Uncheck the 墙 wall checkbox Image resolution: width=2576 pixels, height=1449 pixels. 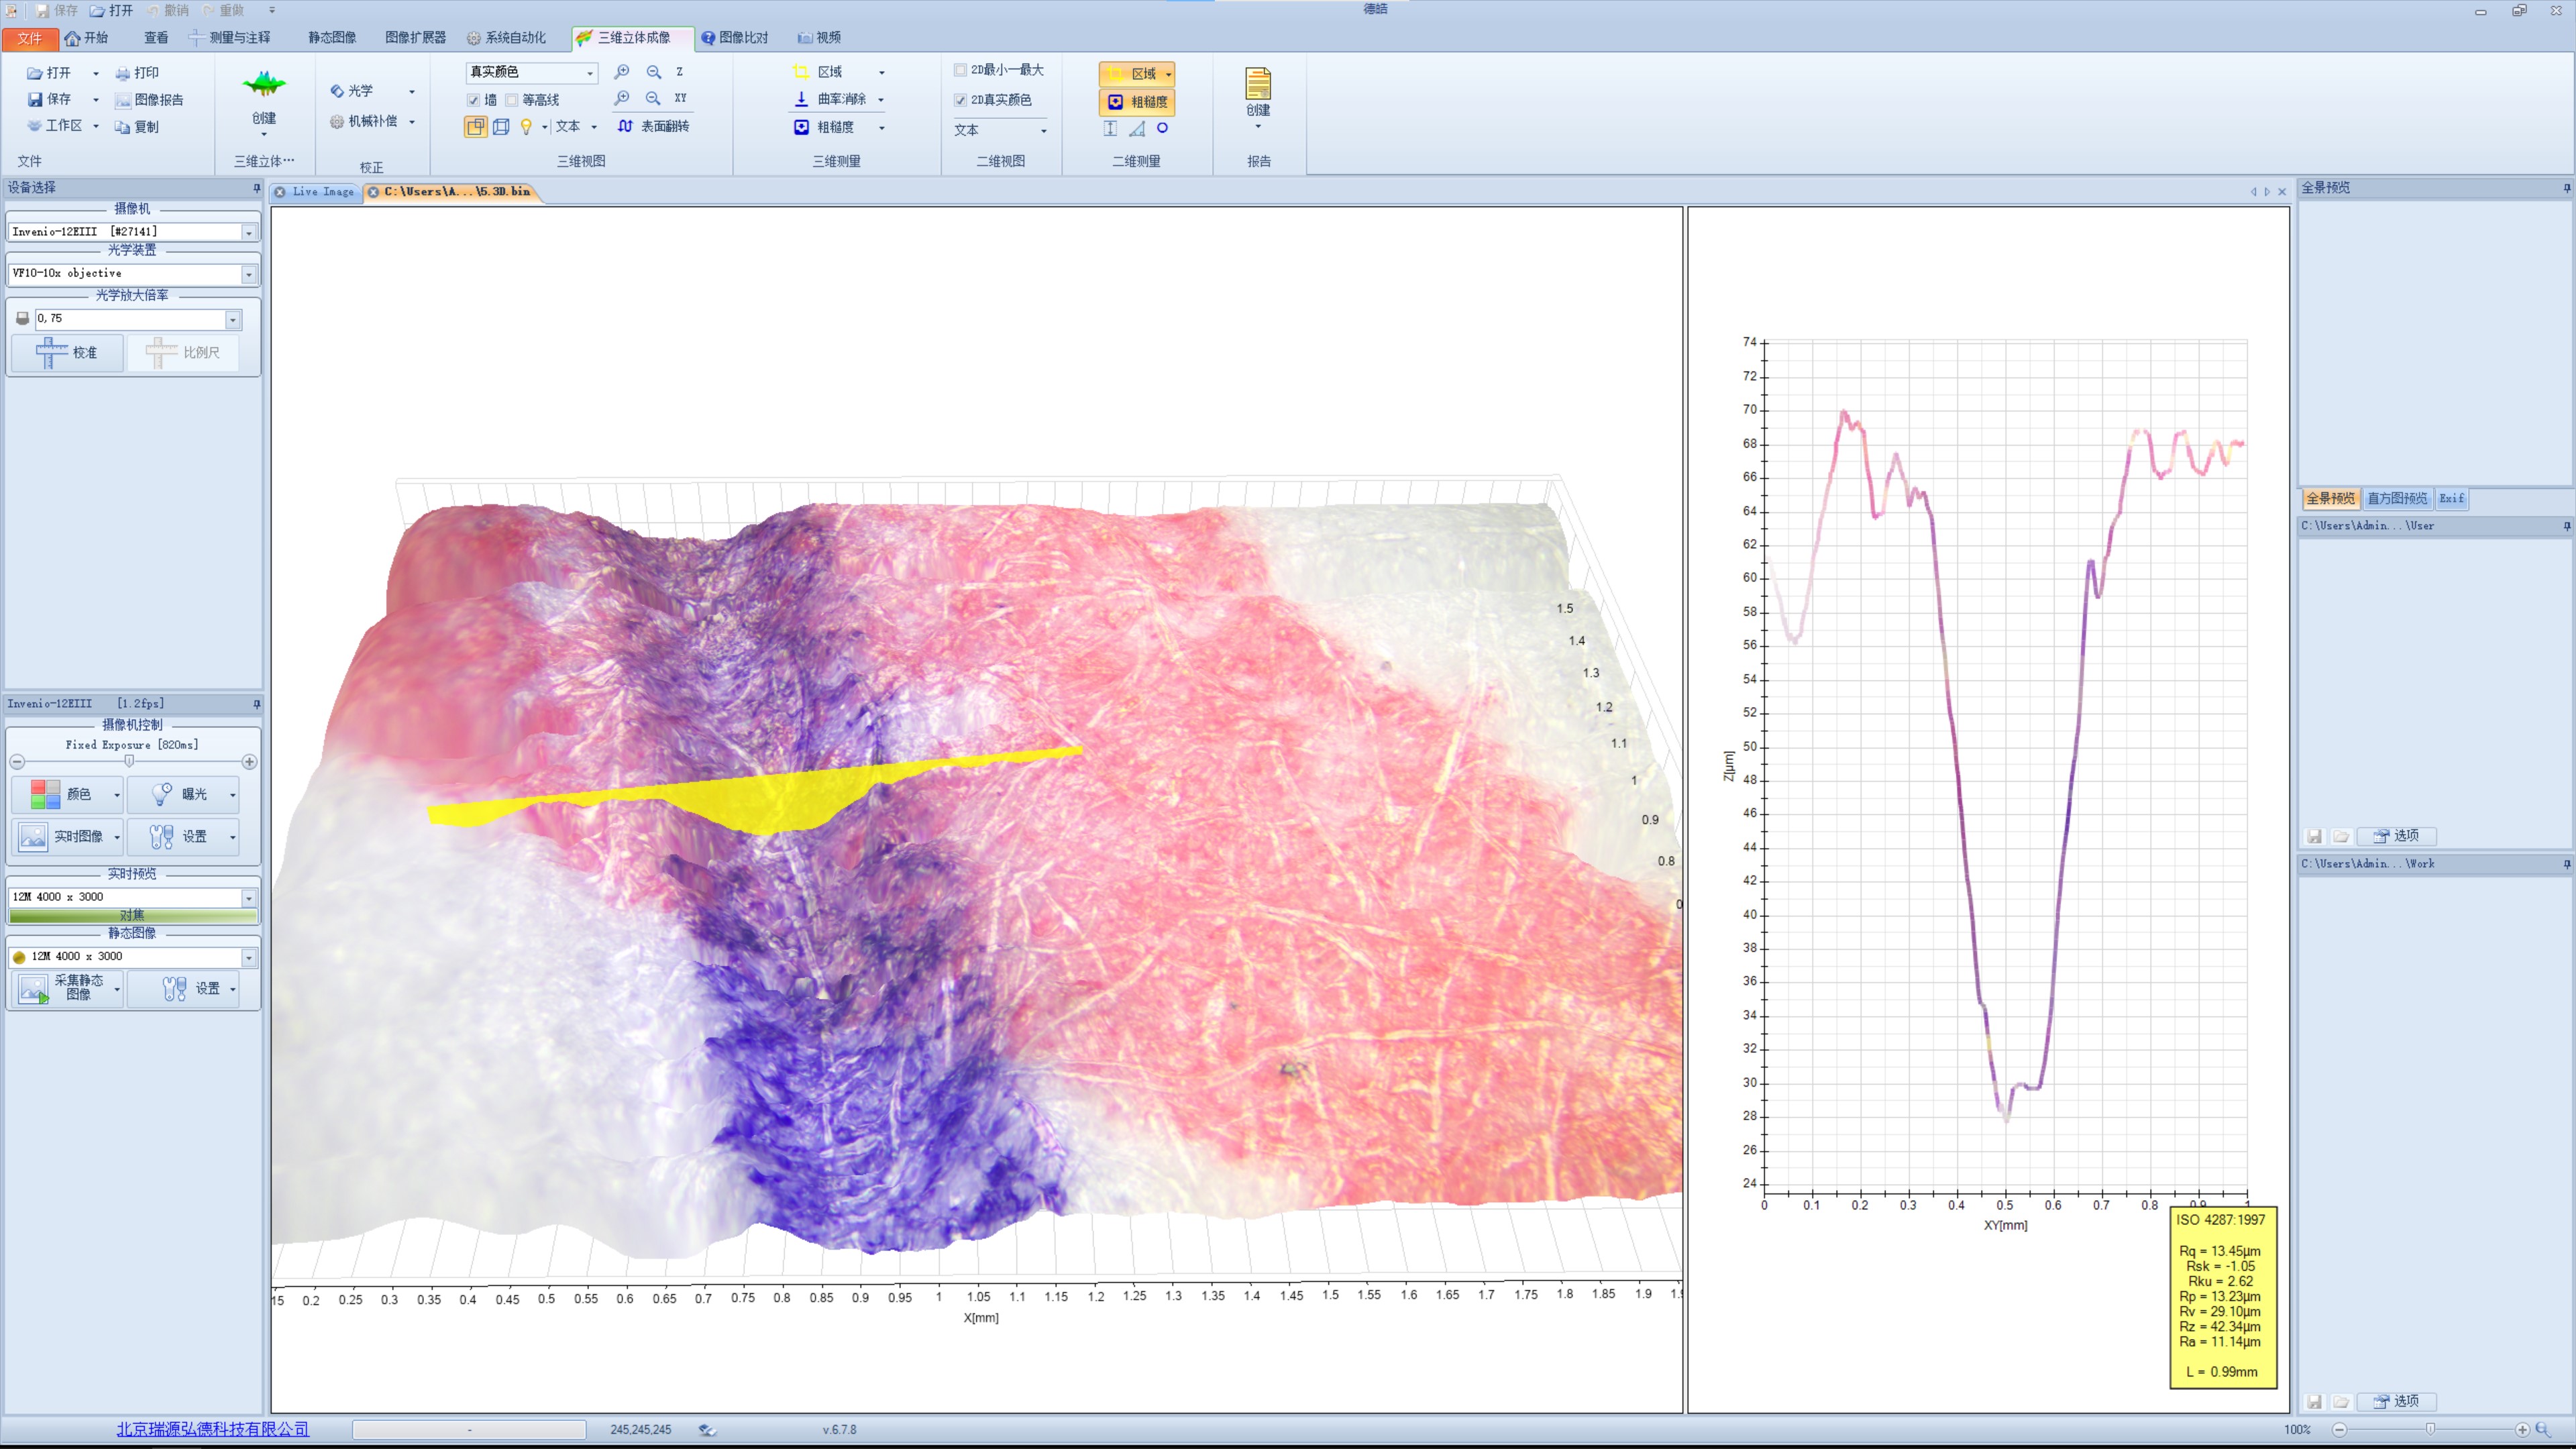(474, 100)
